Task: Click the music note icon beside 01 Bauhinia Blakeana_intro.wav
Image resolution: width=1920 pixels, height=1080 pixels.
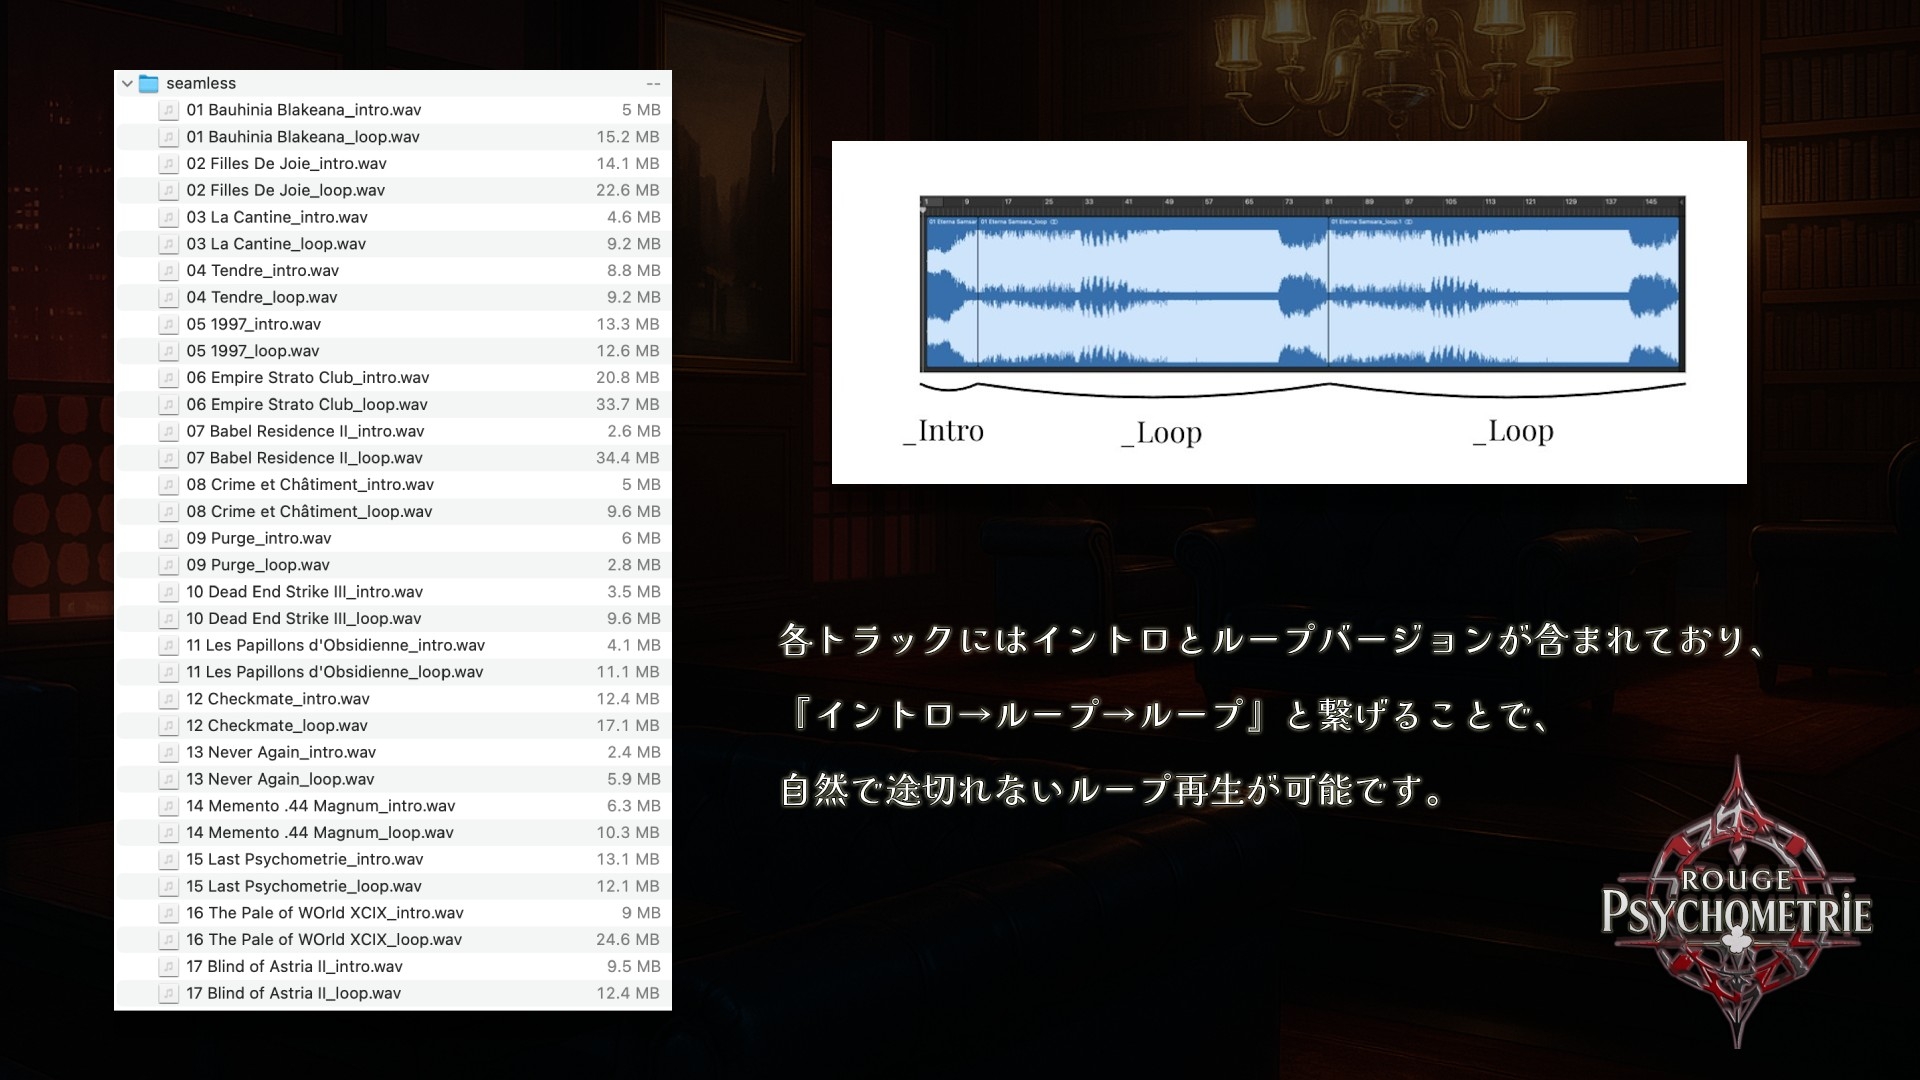Action: tap(168, 110)
